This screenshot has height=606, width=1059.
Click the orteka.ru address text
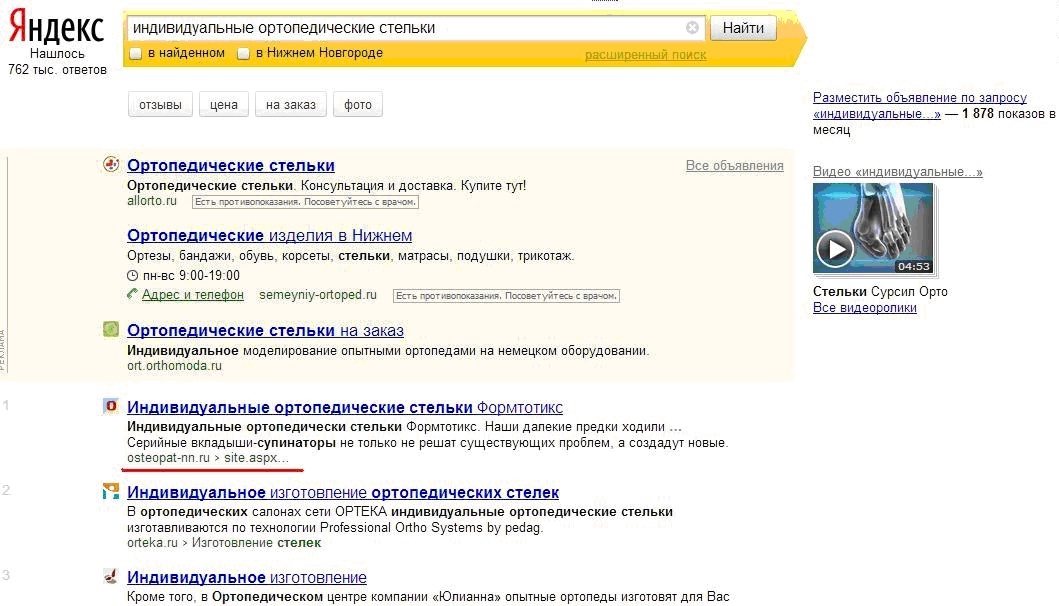[x=152, y=542]
